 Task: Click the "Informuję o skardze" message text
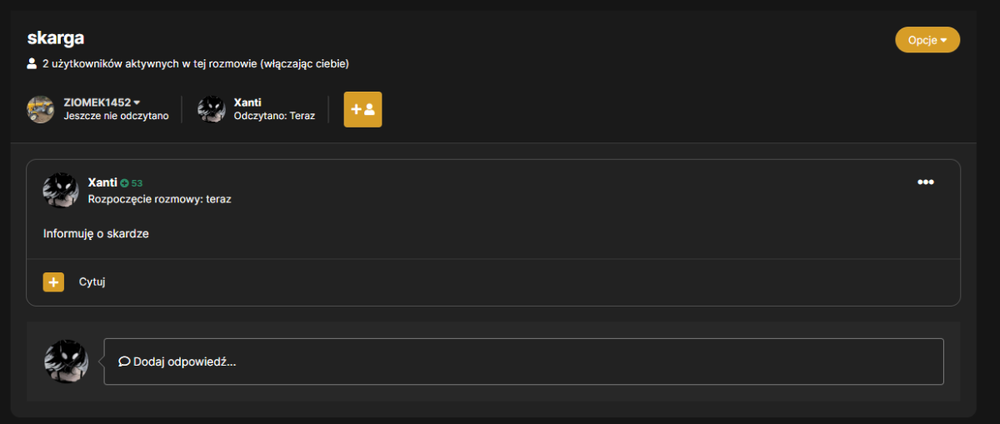click(96, 233)
